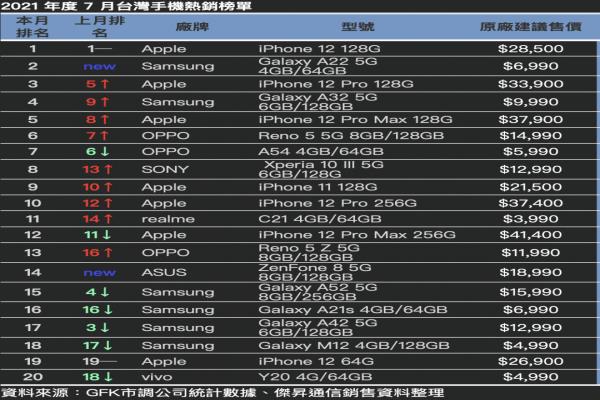This screenshot has width=600, height=400.
Task: Click the $3,990 price
Action: tap(530, 219)
